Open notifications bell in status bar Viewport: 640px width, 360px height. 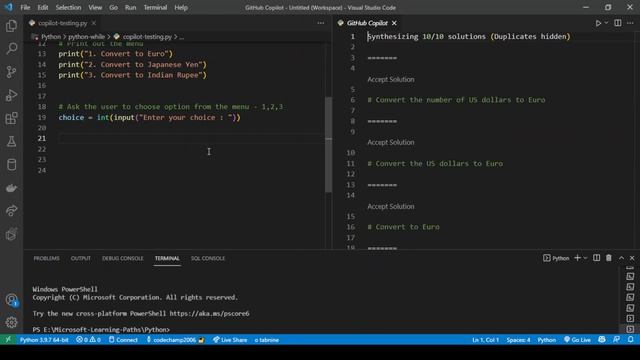pyautogui.click(x=631, y=340)
